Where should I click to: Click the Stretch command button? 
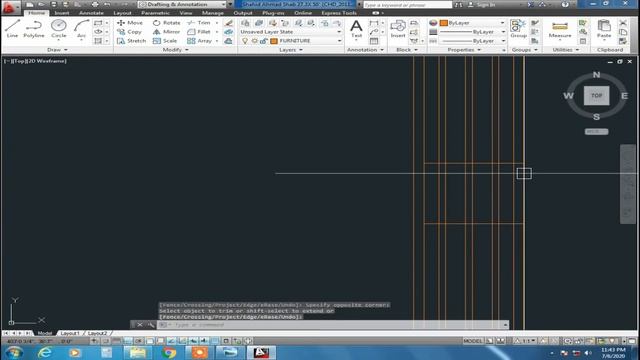(x=131, y=41)
